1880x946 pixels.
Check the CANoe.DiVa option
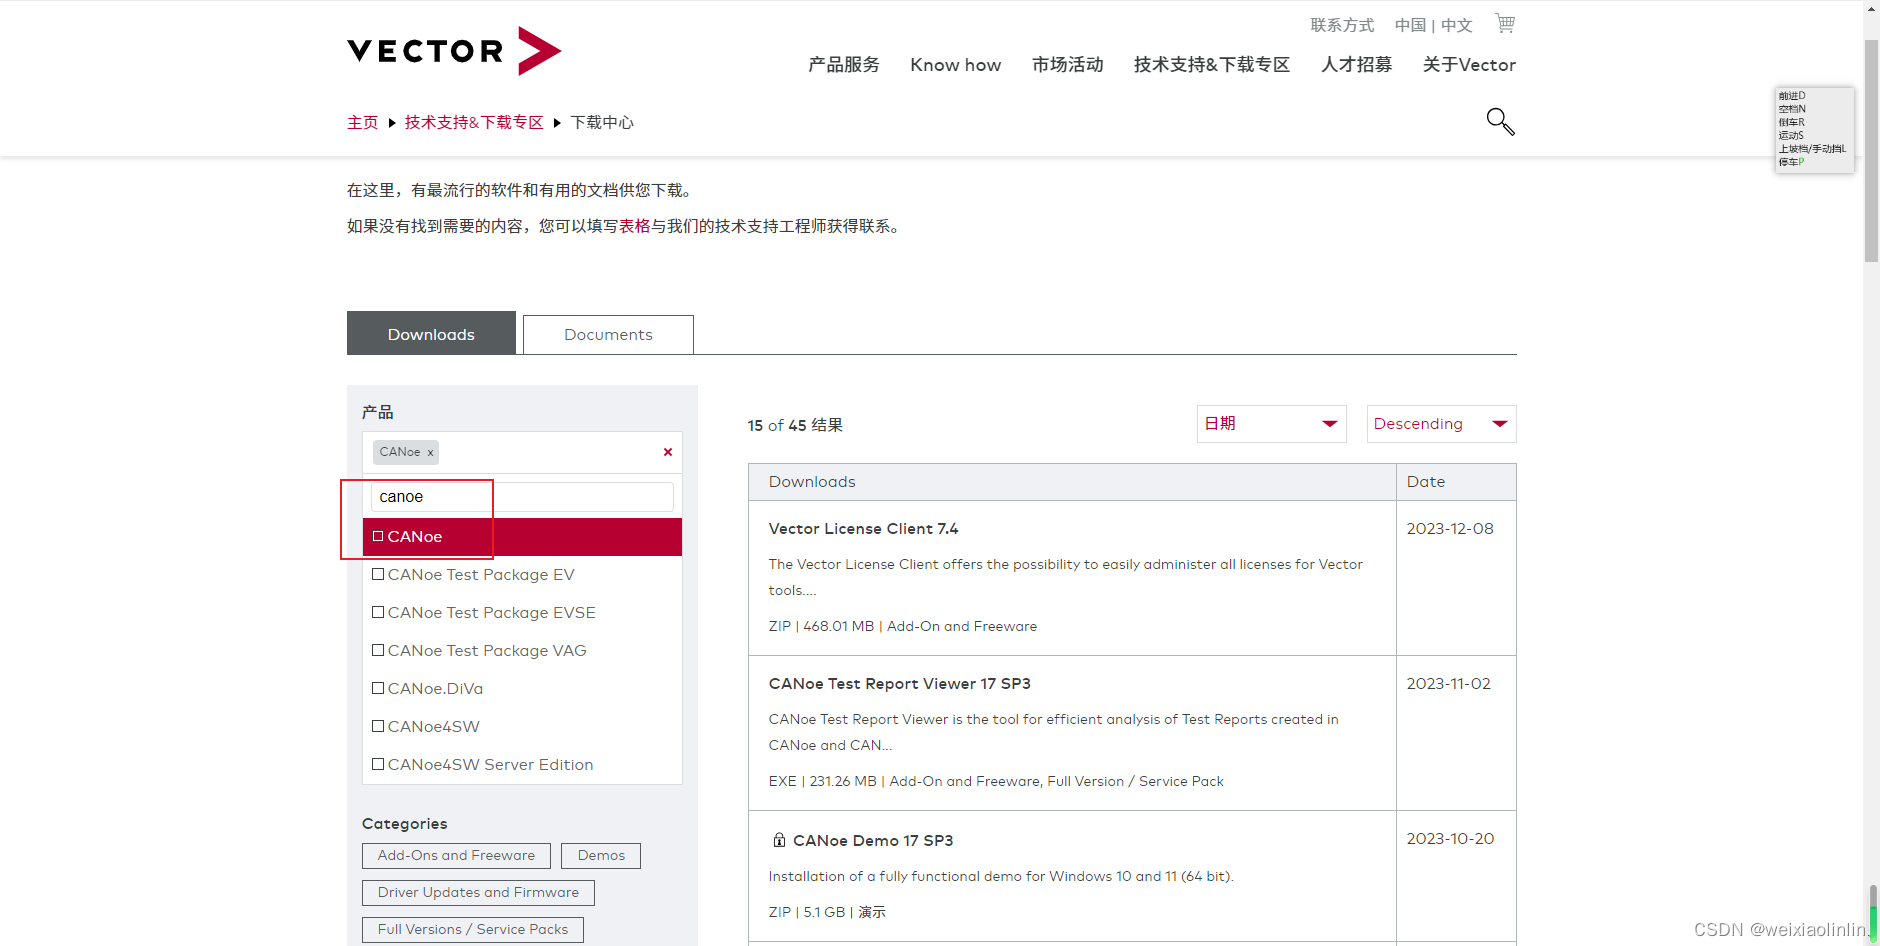coord(378,688)
